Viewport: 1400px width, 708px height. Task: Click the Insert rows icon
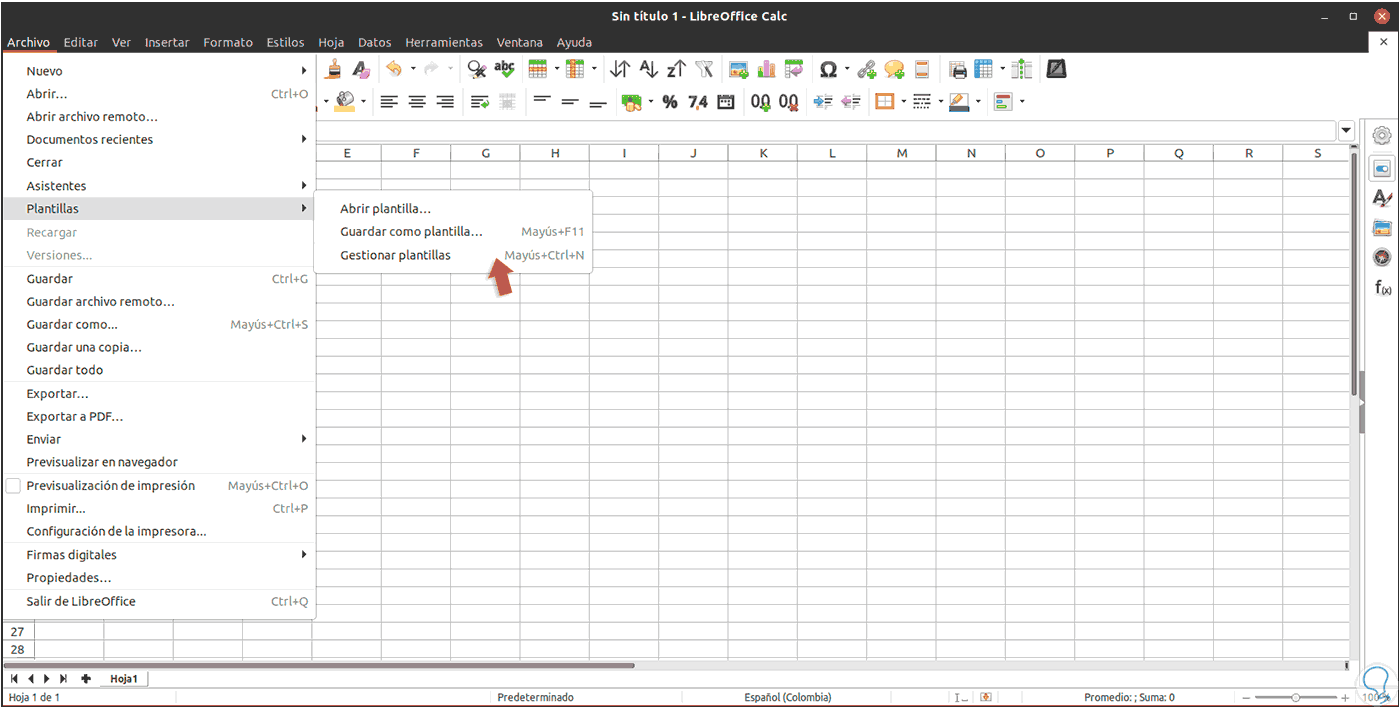(x=538, y=69)
